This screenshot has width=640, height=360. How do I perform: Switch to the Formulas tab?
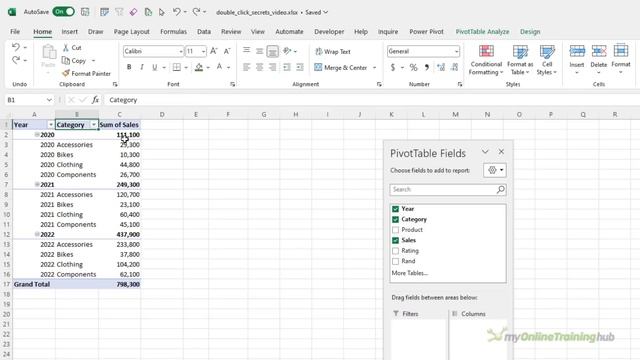pos(173,31)
